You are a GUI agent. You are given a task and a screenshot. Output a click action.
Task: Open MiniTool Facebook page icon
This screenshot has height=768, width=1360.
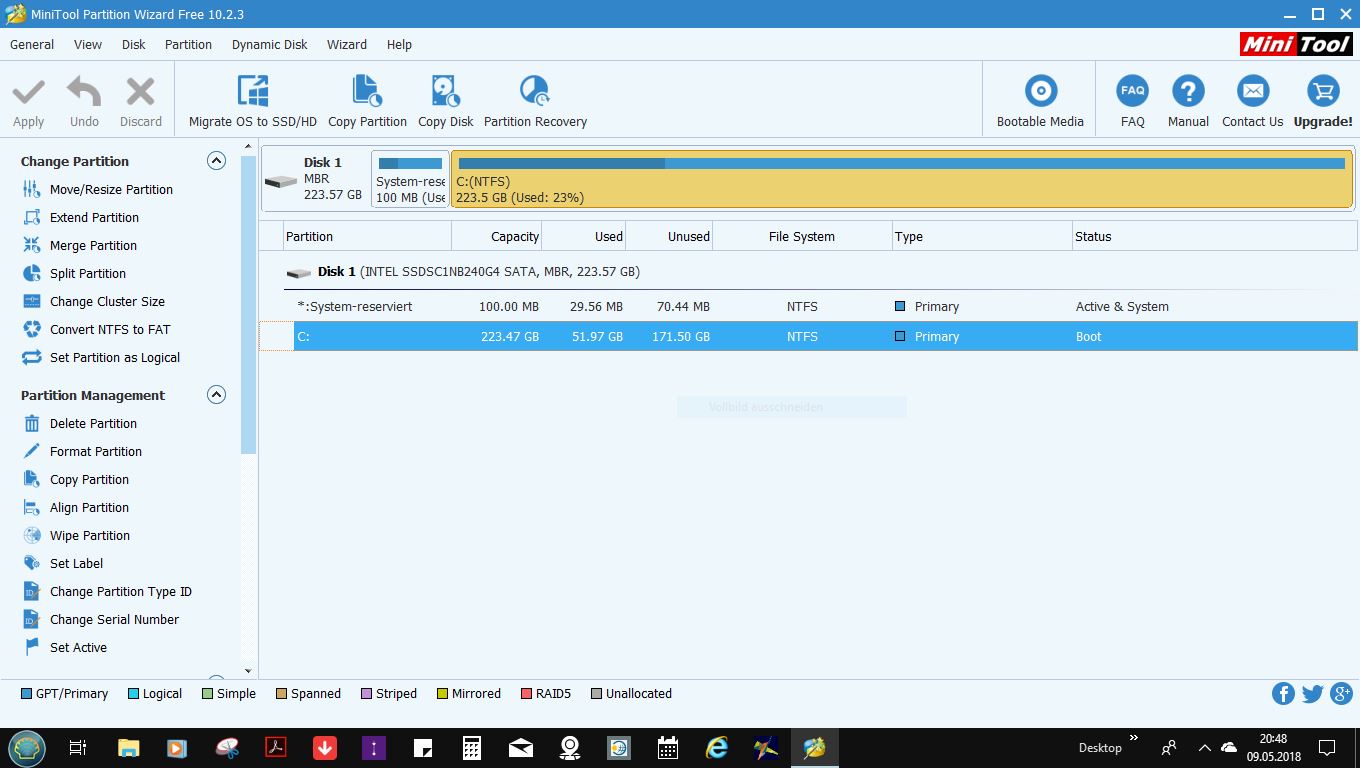pyautogui.click(x=1283, y=693)
